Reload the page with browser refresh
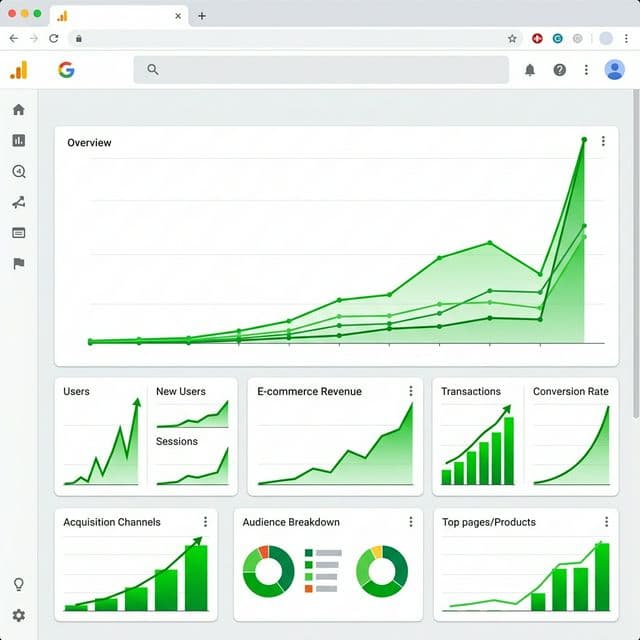This screenshot has height=640, width=640. (x=53, y=39)
